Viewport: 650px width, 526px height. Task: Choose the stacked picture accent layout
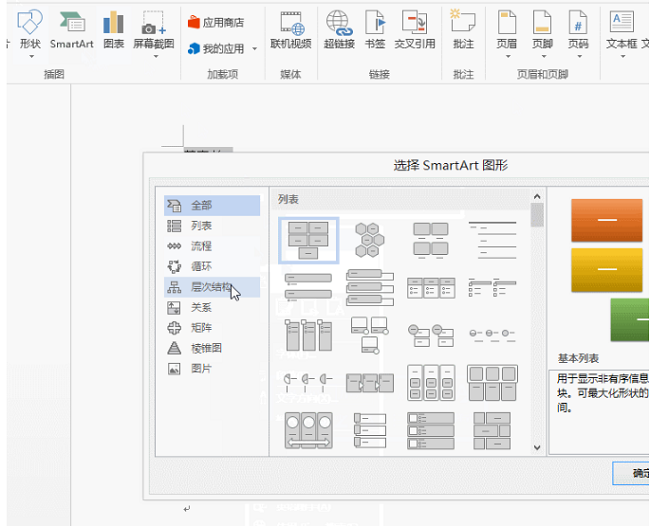click(x=370, y=335)
